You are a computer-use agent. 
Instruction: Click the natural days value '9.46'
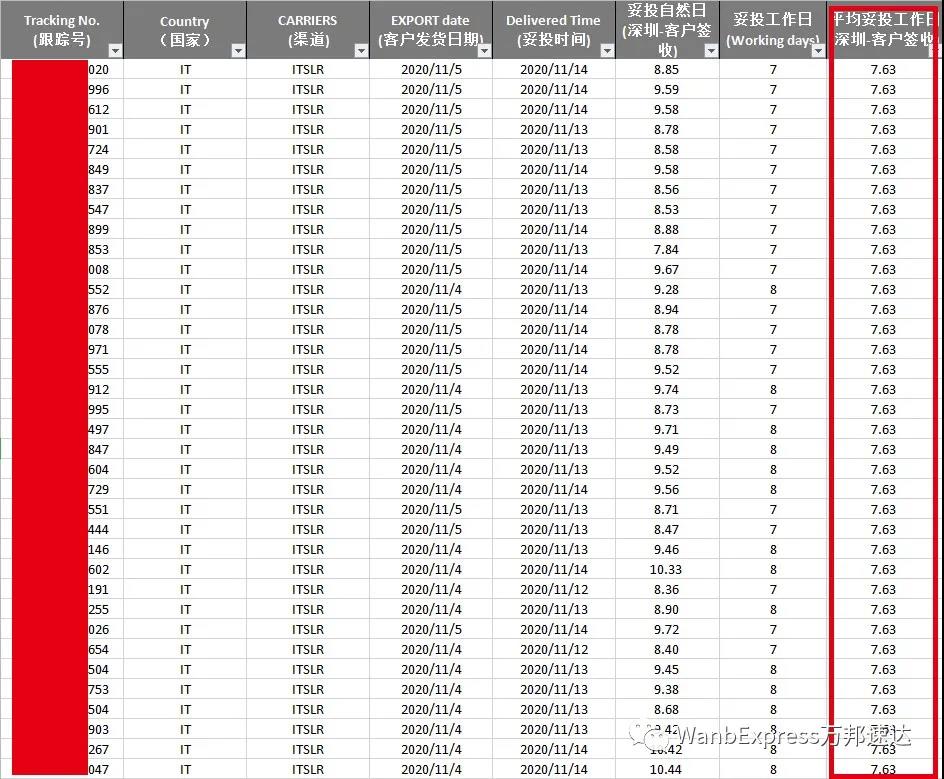pos(666,550)
